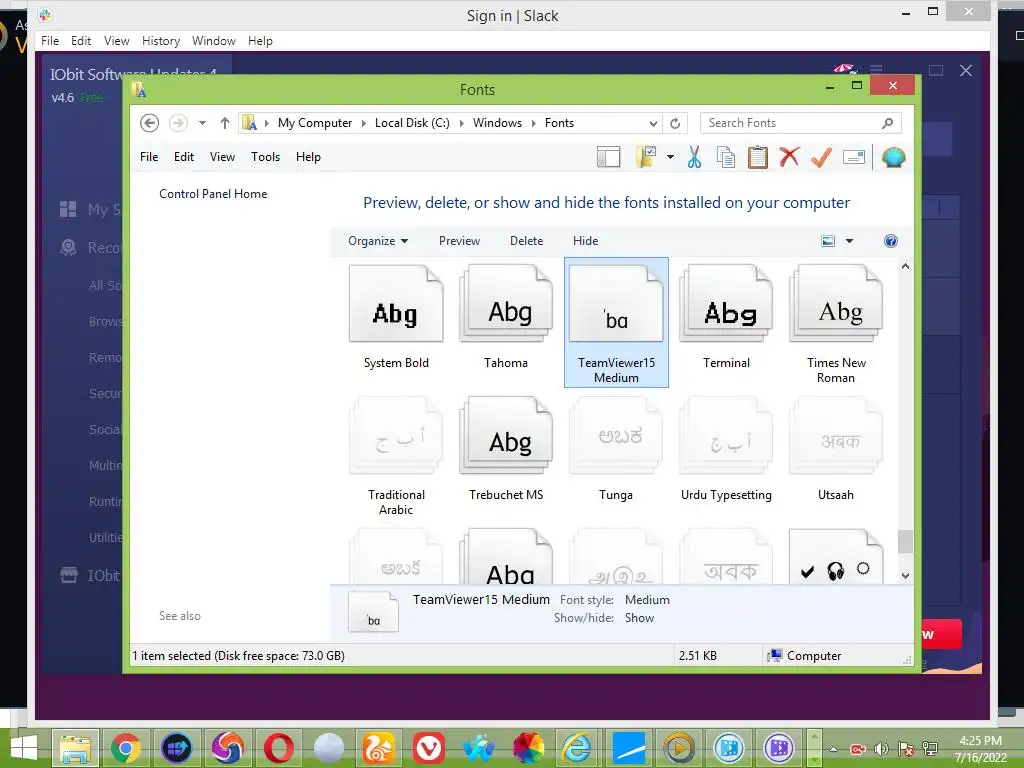Click in the Search Fonts field

790,123
